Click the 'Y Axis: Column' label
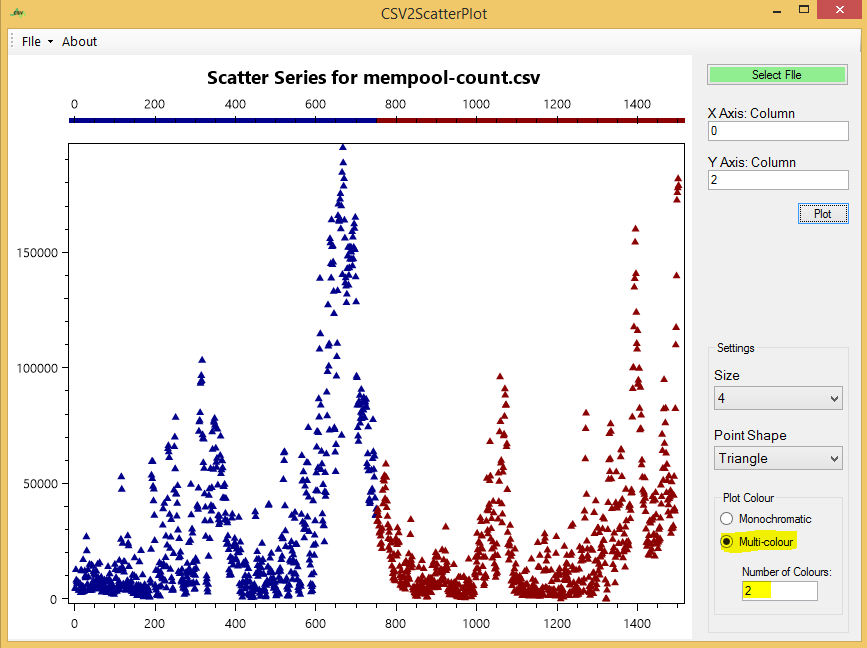Screen dimensions: 867x648 [x=751, y=163]
